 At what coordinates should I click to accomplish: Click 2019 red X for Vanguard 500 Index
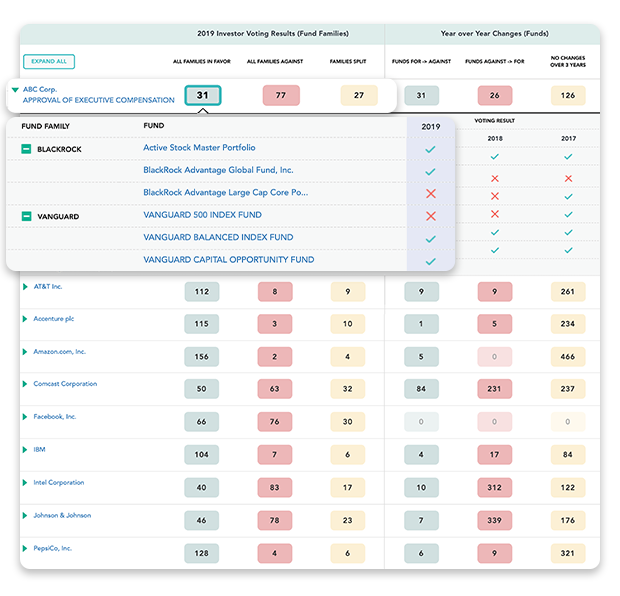(x=431, y=216)
